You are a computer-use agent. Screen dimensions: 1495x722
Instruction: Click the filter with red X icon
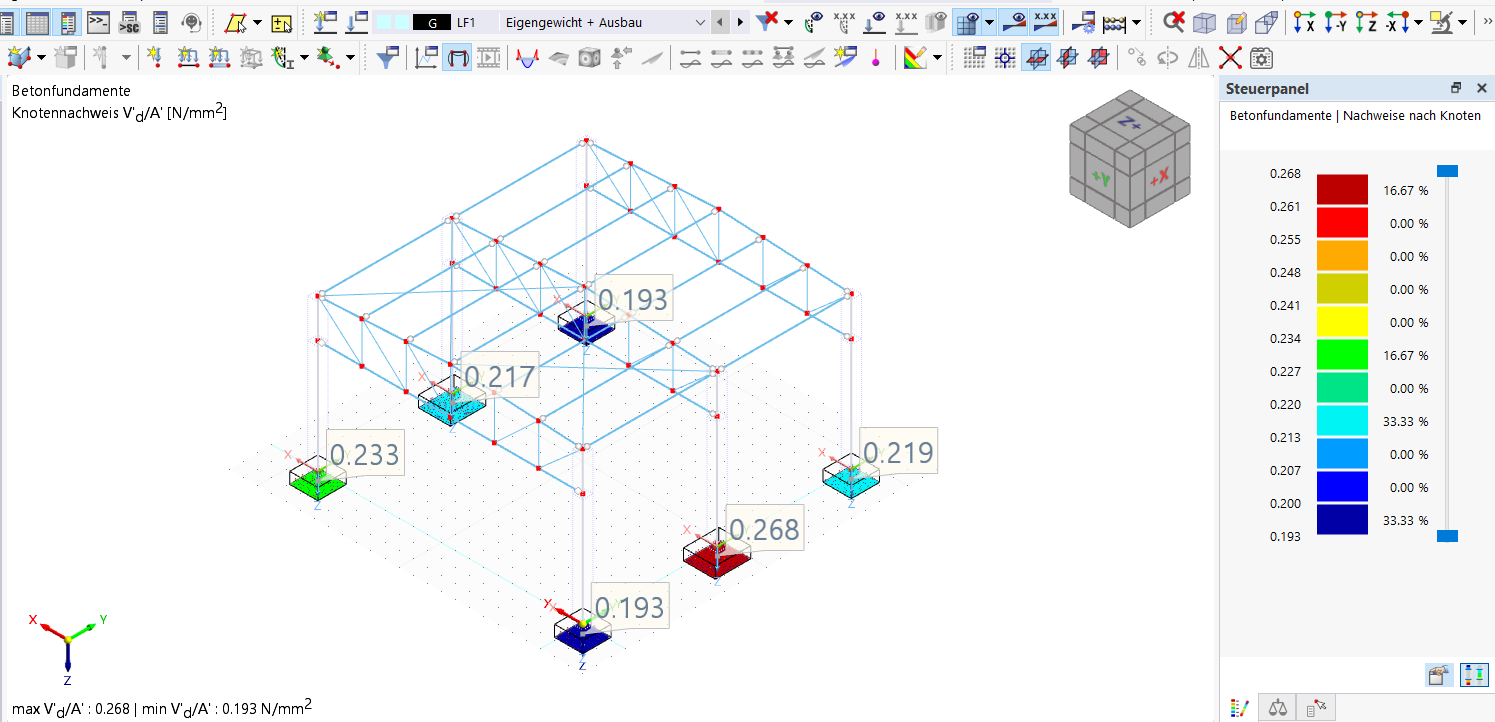[x=768, y=21]
